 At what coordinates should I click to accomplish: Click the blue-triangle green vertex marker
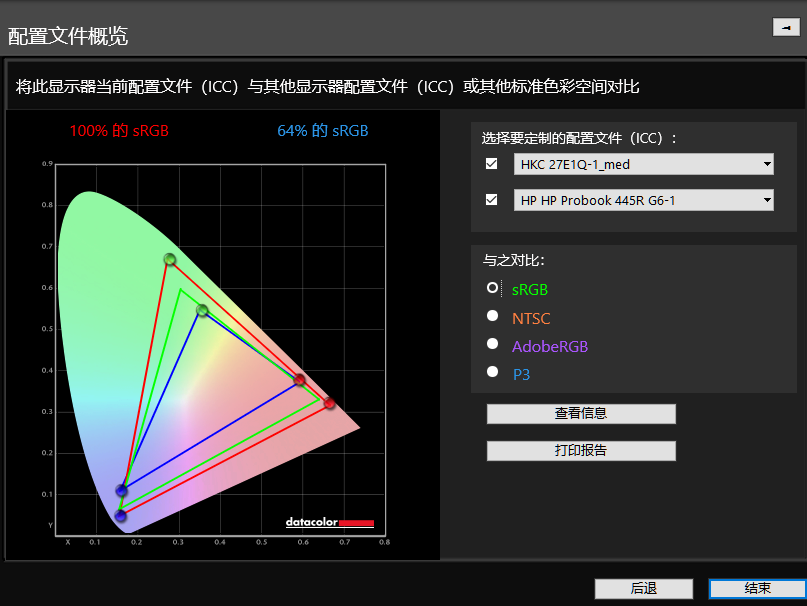(202, 310)
